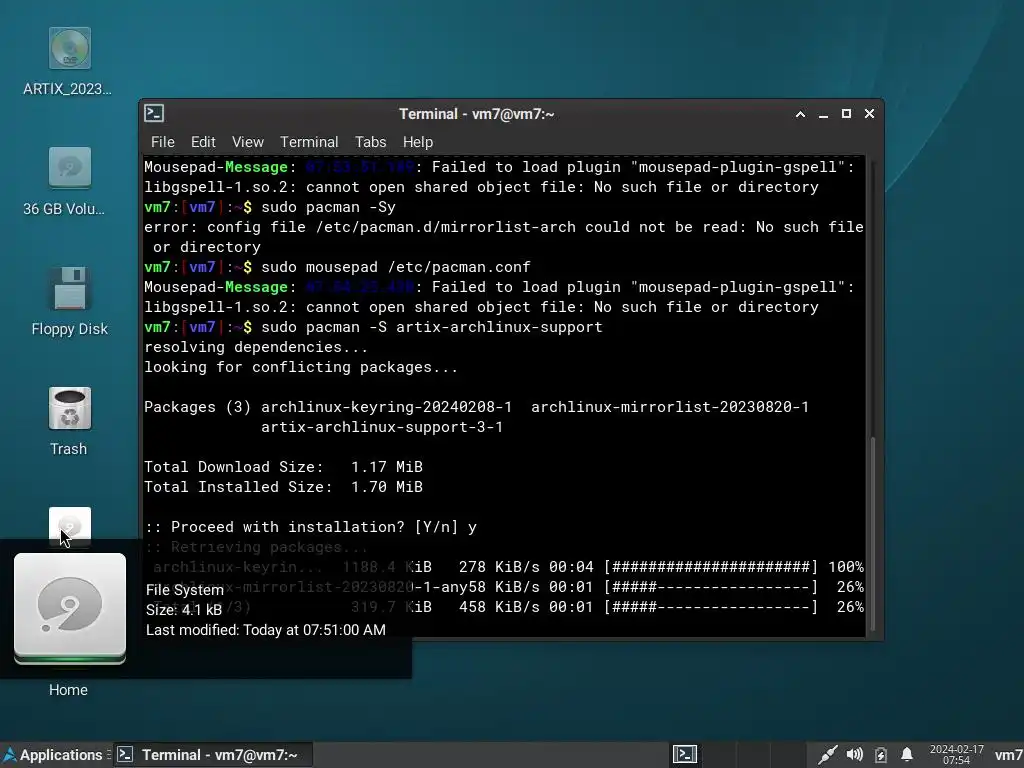Click the Terminal window title text
Screen dimensions: 1024x768
point(477,114)
